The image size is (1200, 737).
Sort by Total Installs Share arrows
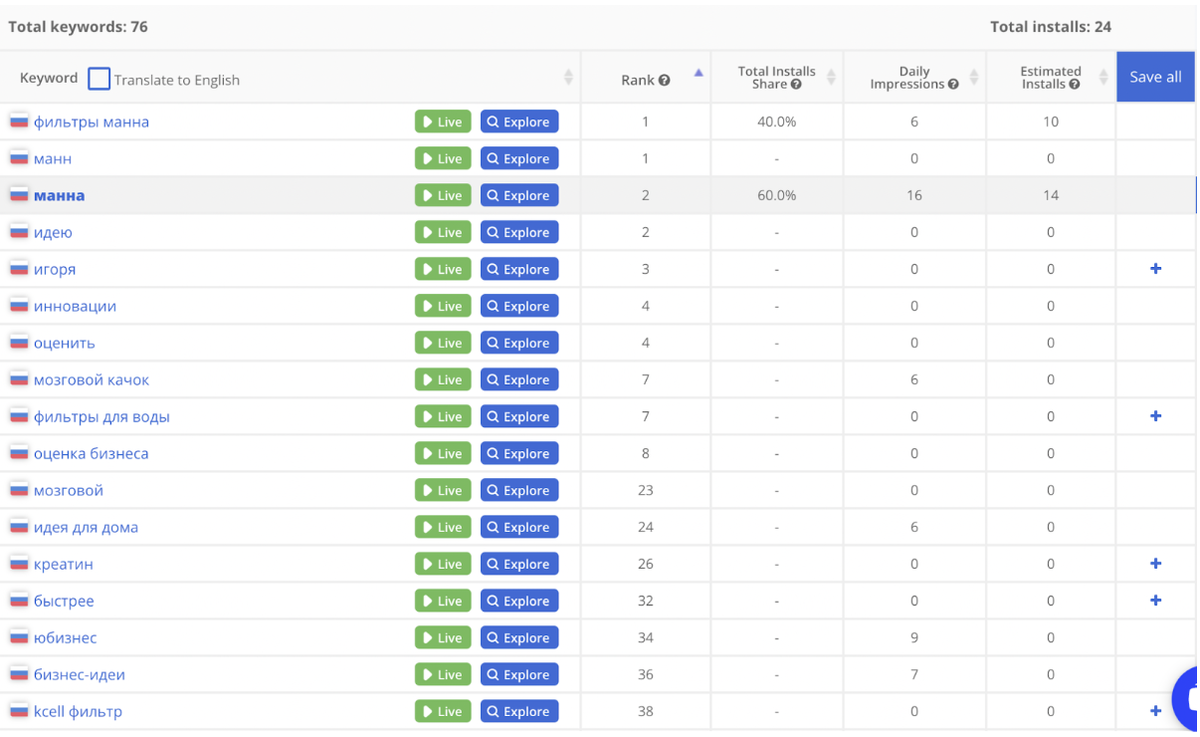[831, 77]
